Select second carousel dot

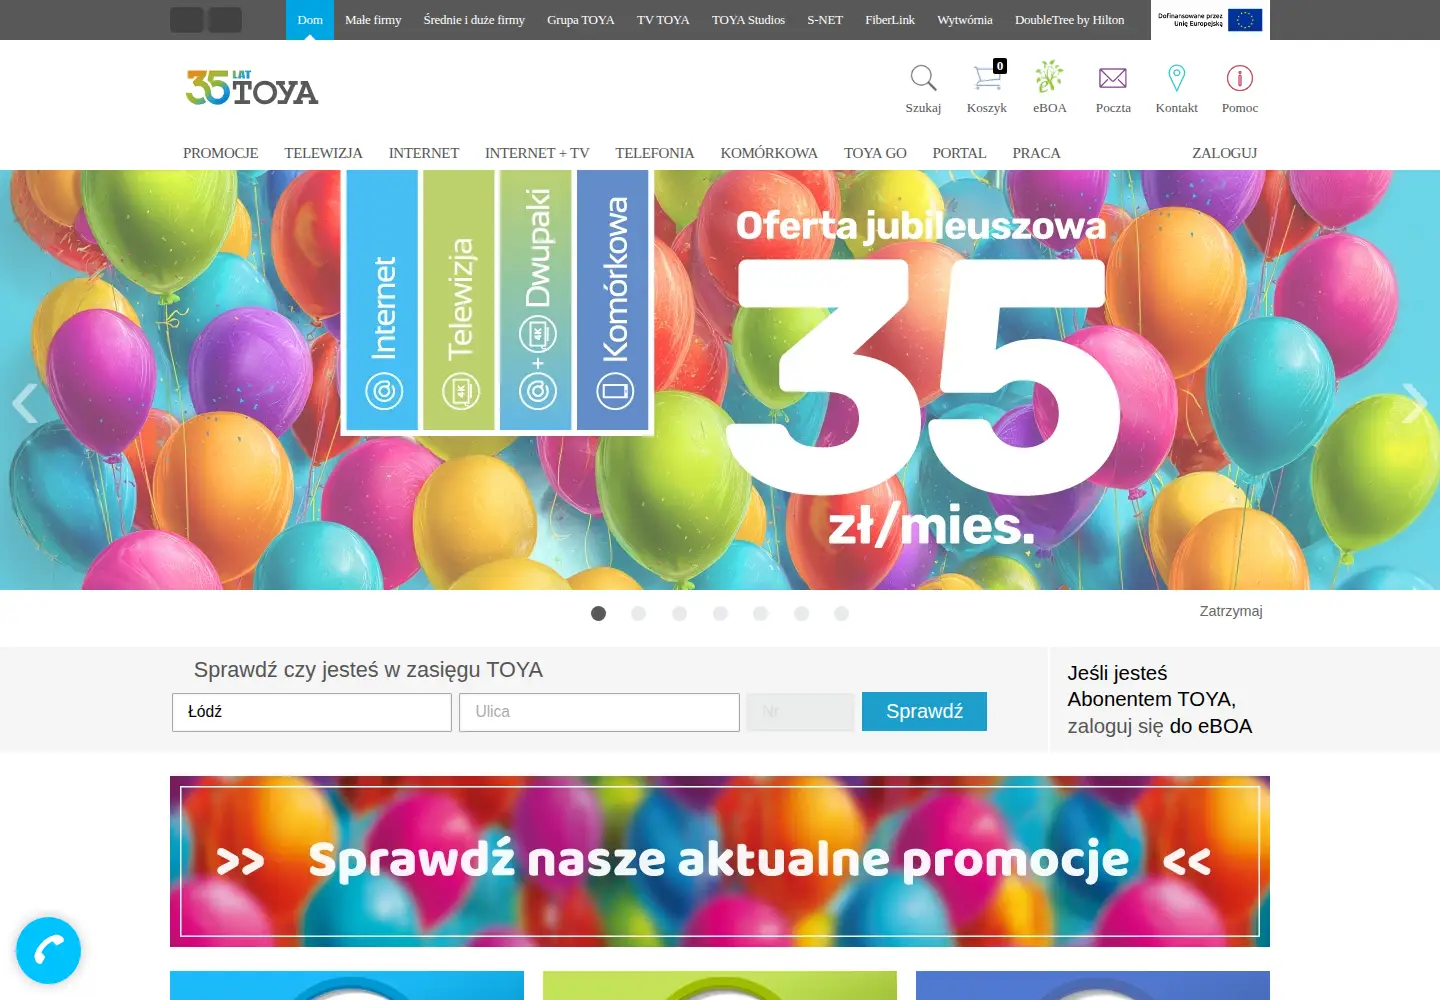pyautogui.click(x=639, y=613)
